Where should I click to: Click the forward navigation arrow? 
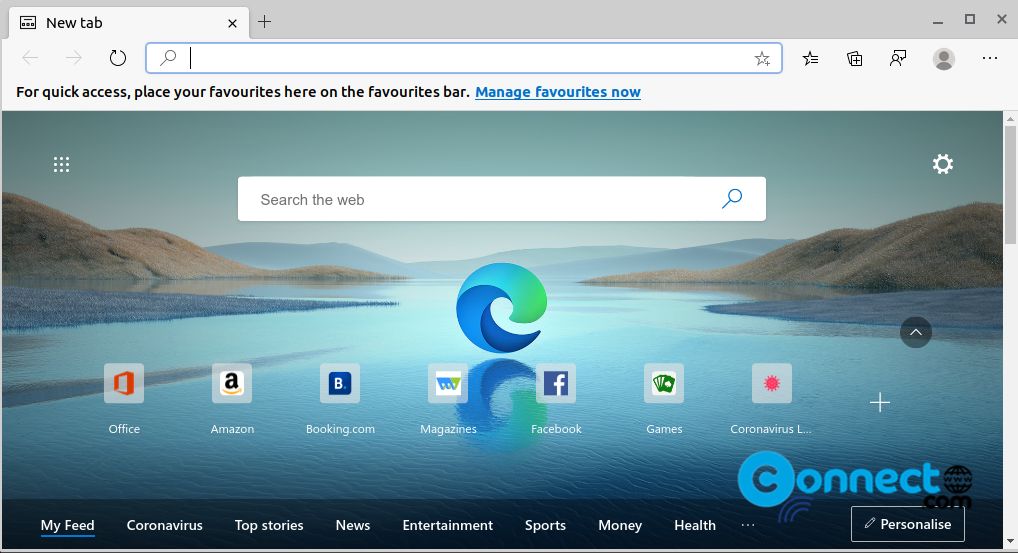click(73, 58)
